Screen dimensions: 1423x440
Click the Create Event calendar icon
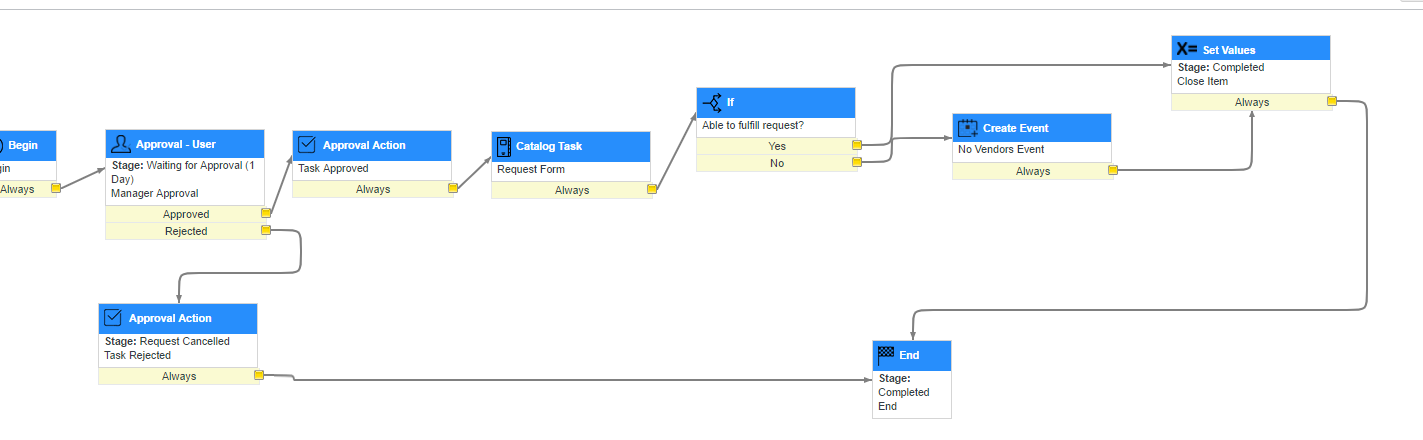point(968,128)
